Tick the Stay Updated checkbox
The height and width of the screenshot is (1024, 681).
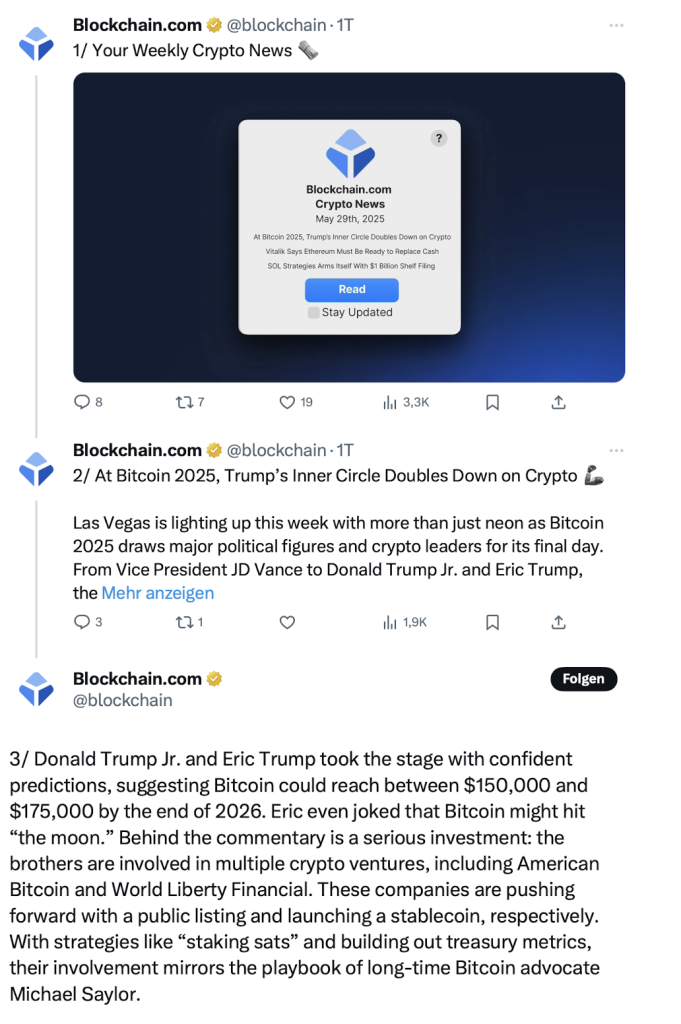(314, 312)
